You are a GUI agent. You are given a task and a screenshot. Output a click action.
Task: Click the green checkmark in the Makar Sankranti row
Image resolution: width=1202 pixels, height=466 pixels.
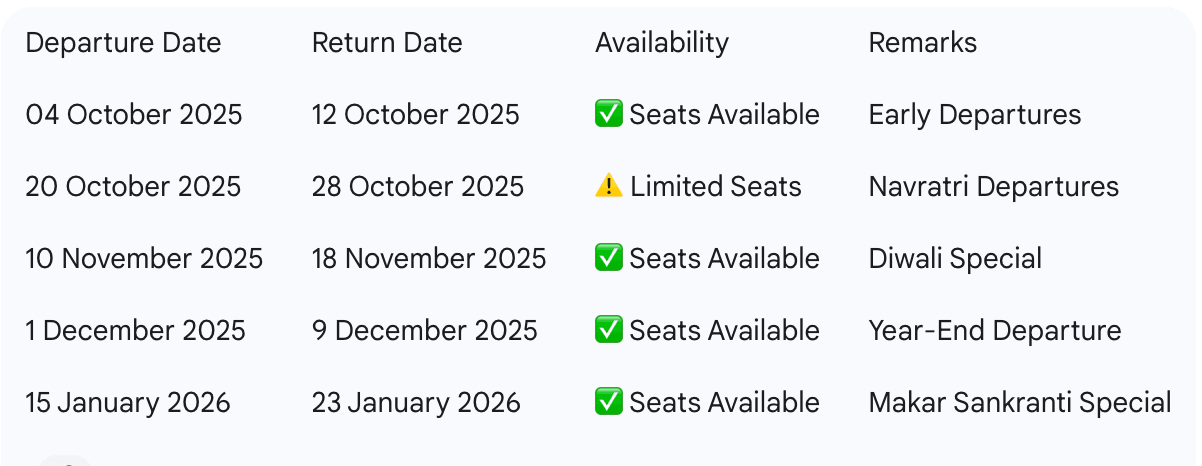click(x=608, y=403)
